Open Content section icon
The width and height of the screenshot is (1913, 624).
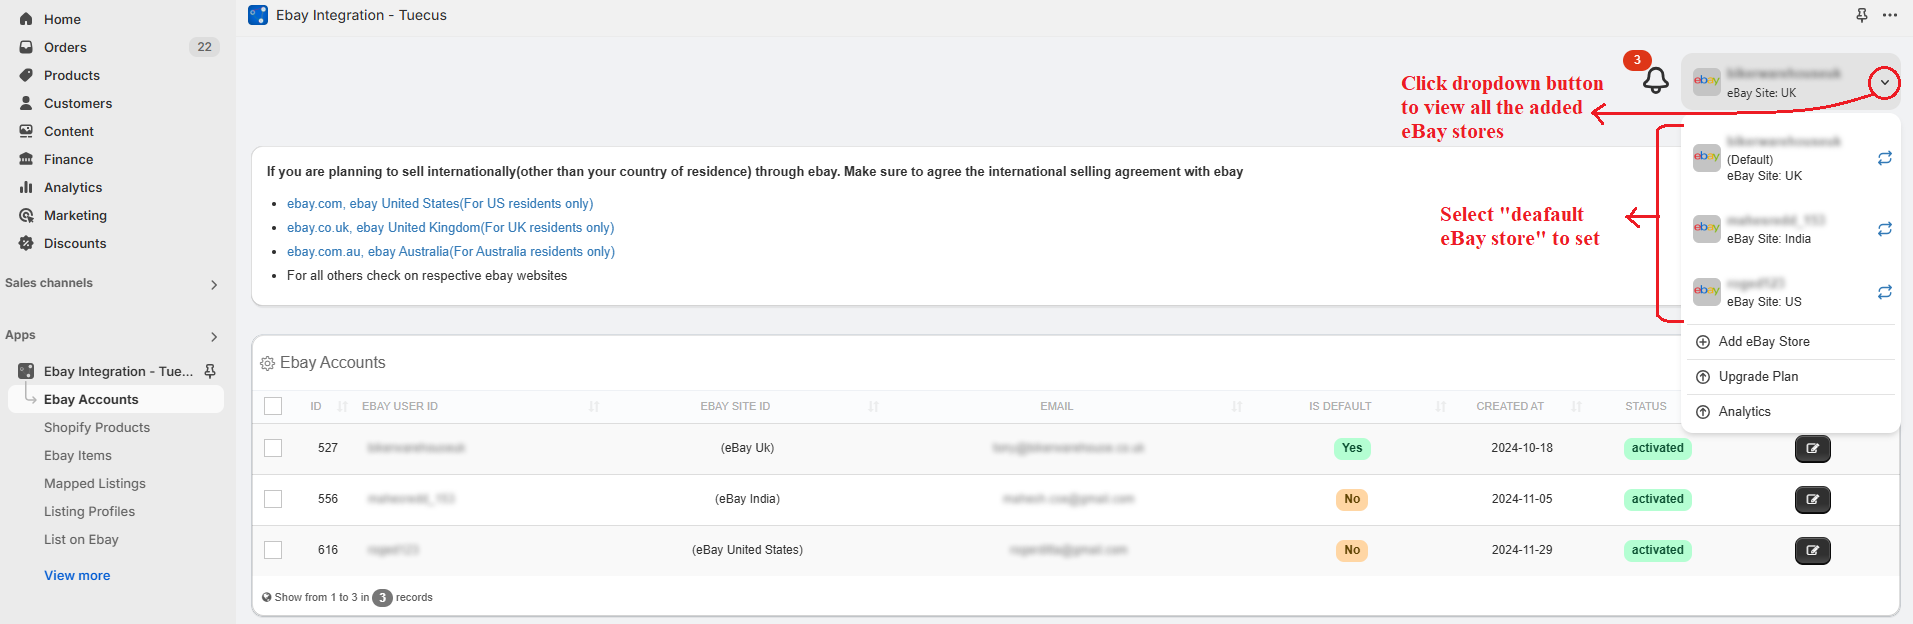pos(26,131)
